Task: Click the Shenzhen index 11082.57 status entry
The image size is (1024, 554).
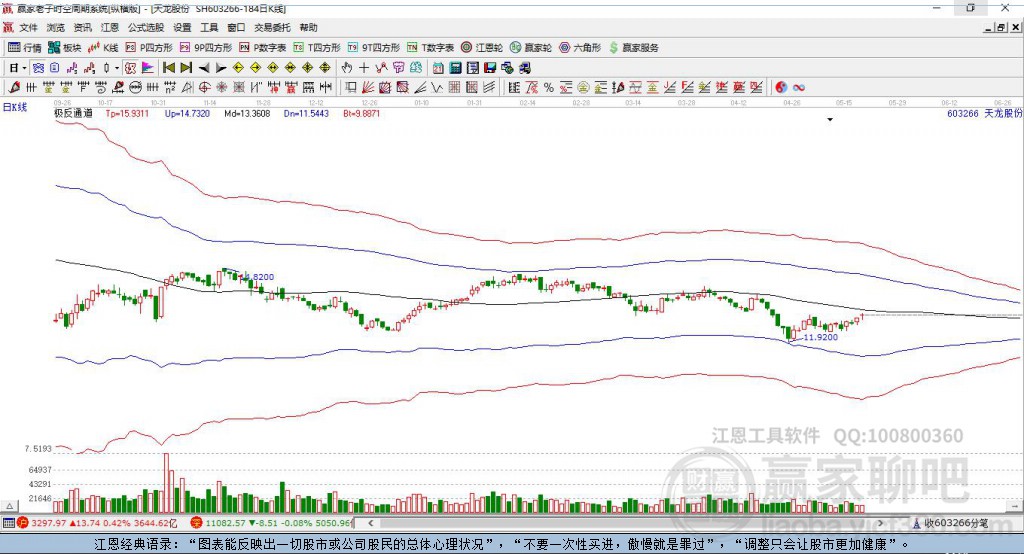Action: point(272,523)
